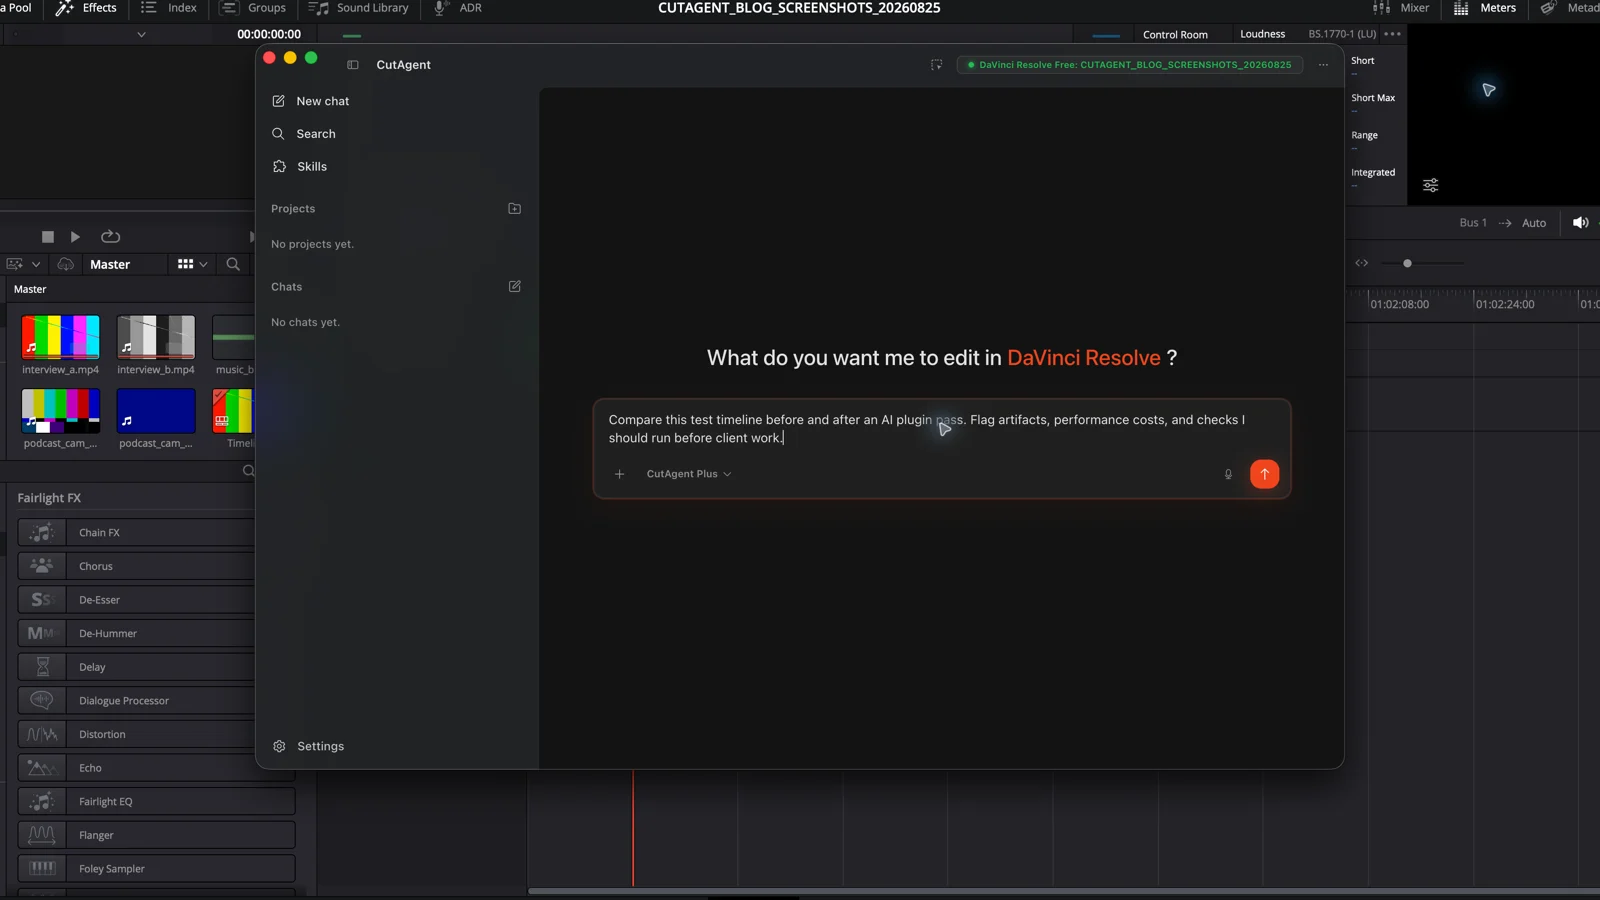This screenshot has height=900, width=1600.
Task: Click the Stop playback button in media pool
Action: click(x=47, y=237)
